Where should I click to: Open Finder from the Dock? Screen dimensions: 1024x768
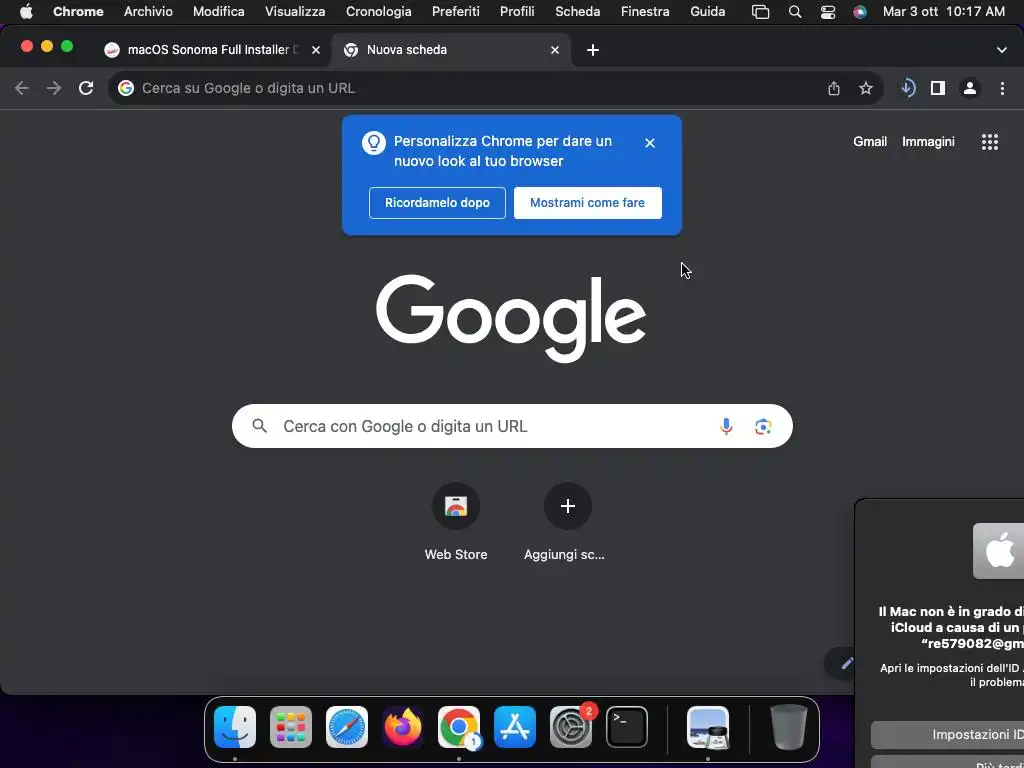[235, 727]
